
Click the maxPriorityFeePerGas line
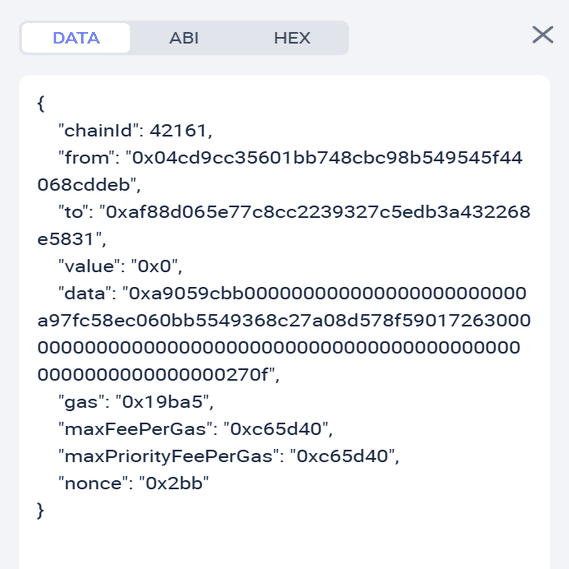click(229, 456)
